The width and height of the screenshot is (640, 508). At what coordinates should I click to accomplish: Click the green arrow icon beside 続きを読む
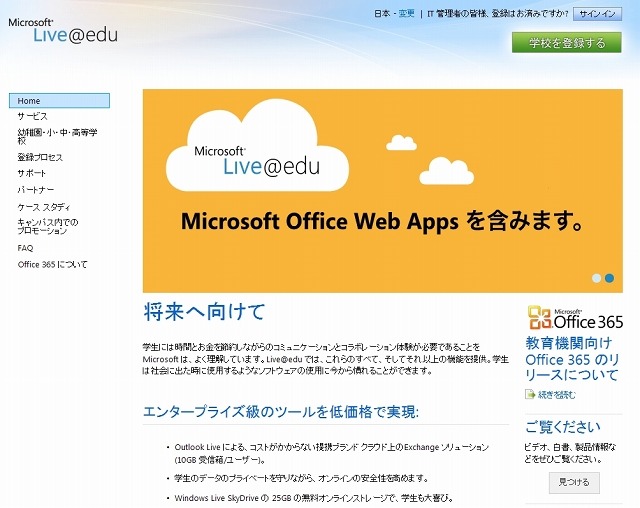tap(530, 394)
